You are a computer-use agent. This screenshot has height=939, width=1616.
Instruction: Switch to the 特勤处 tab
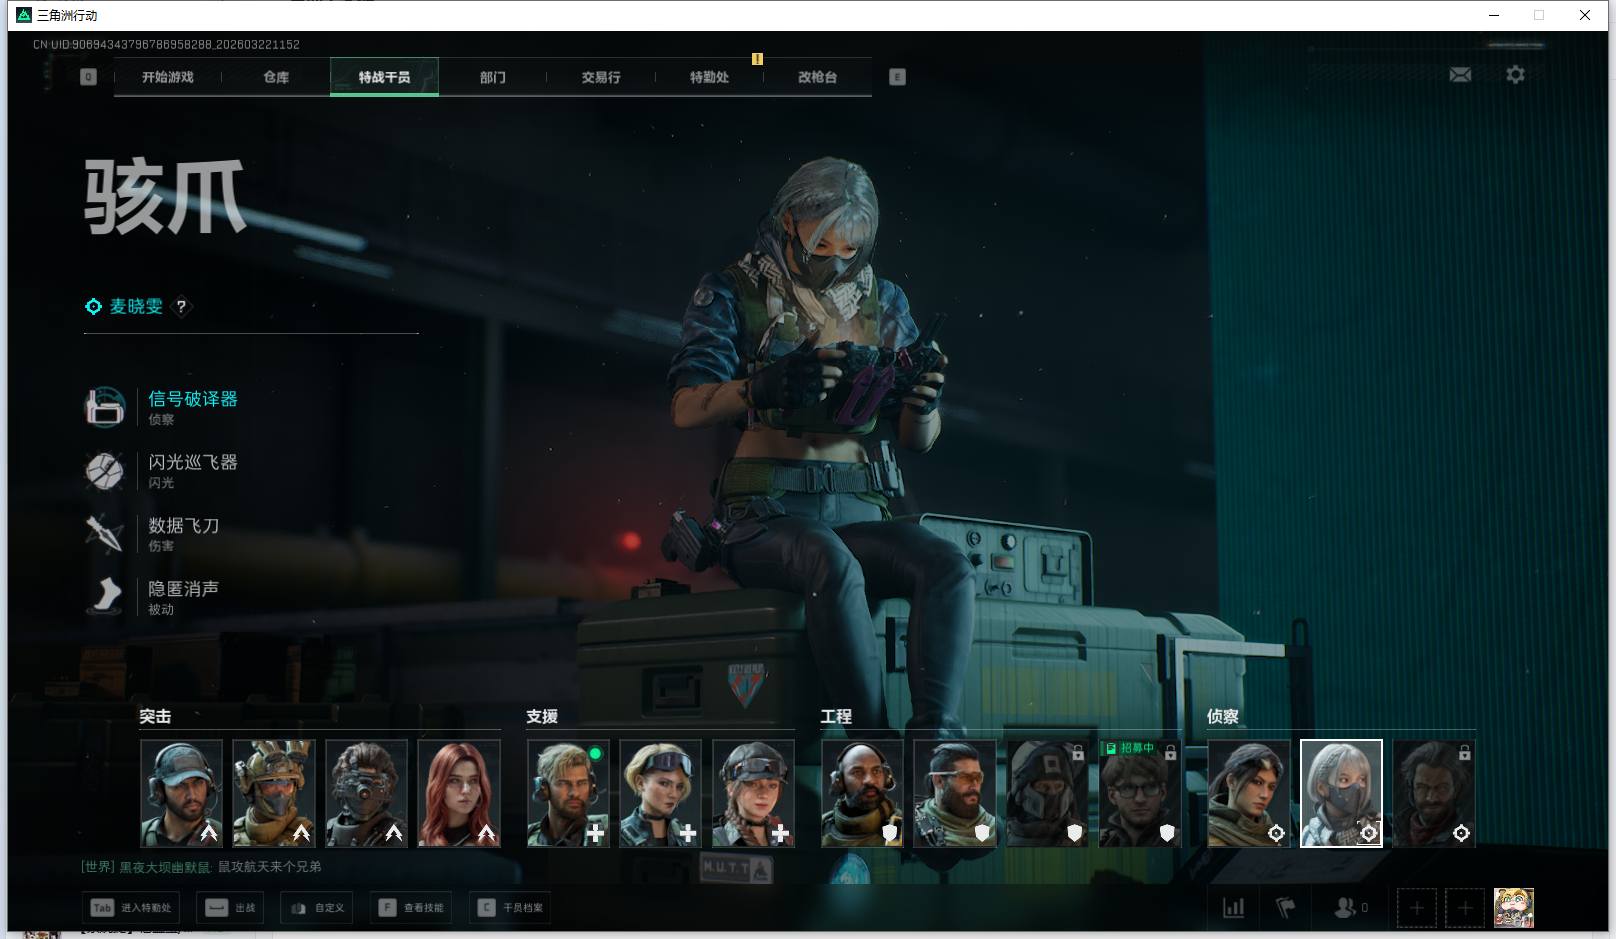click(x=709, y=77)
